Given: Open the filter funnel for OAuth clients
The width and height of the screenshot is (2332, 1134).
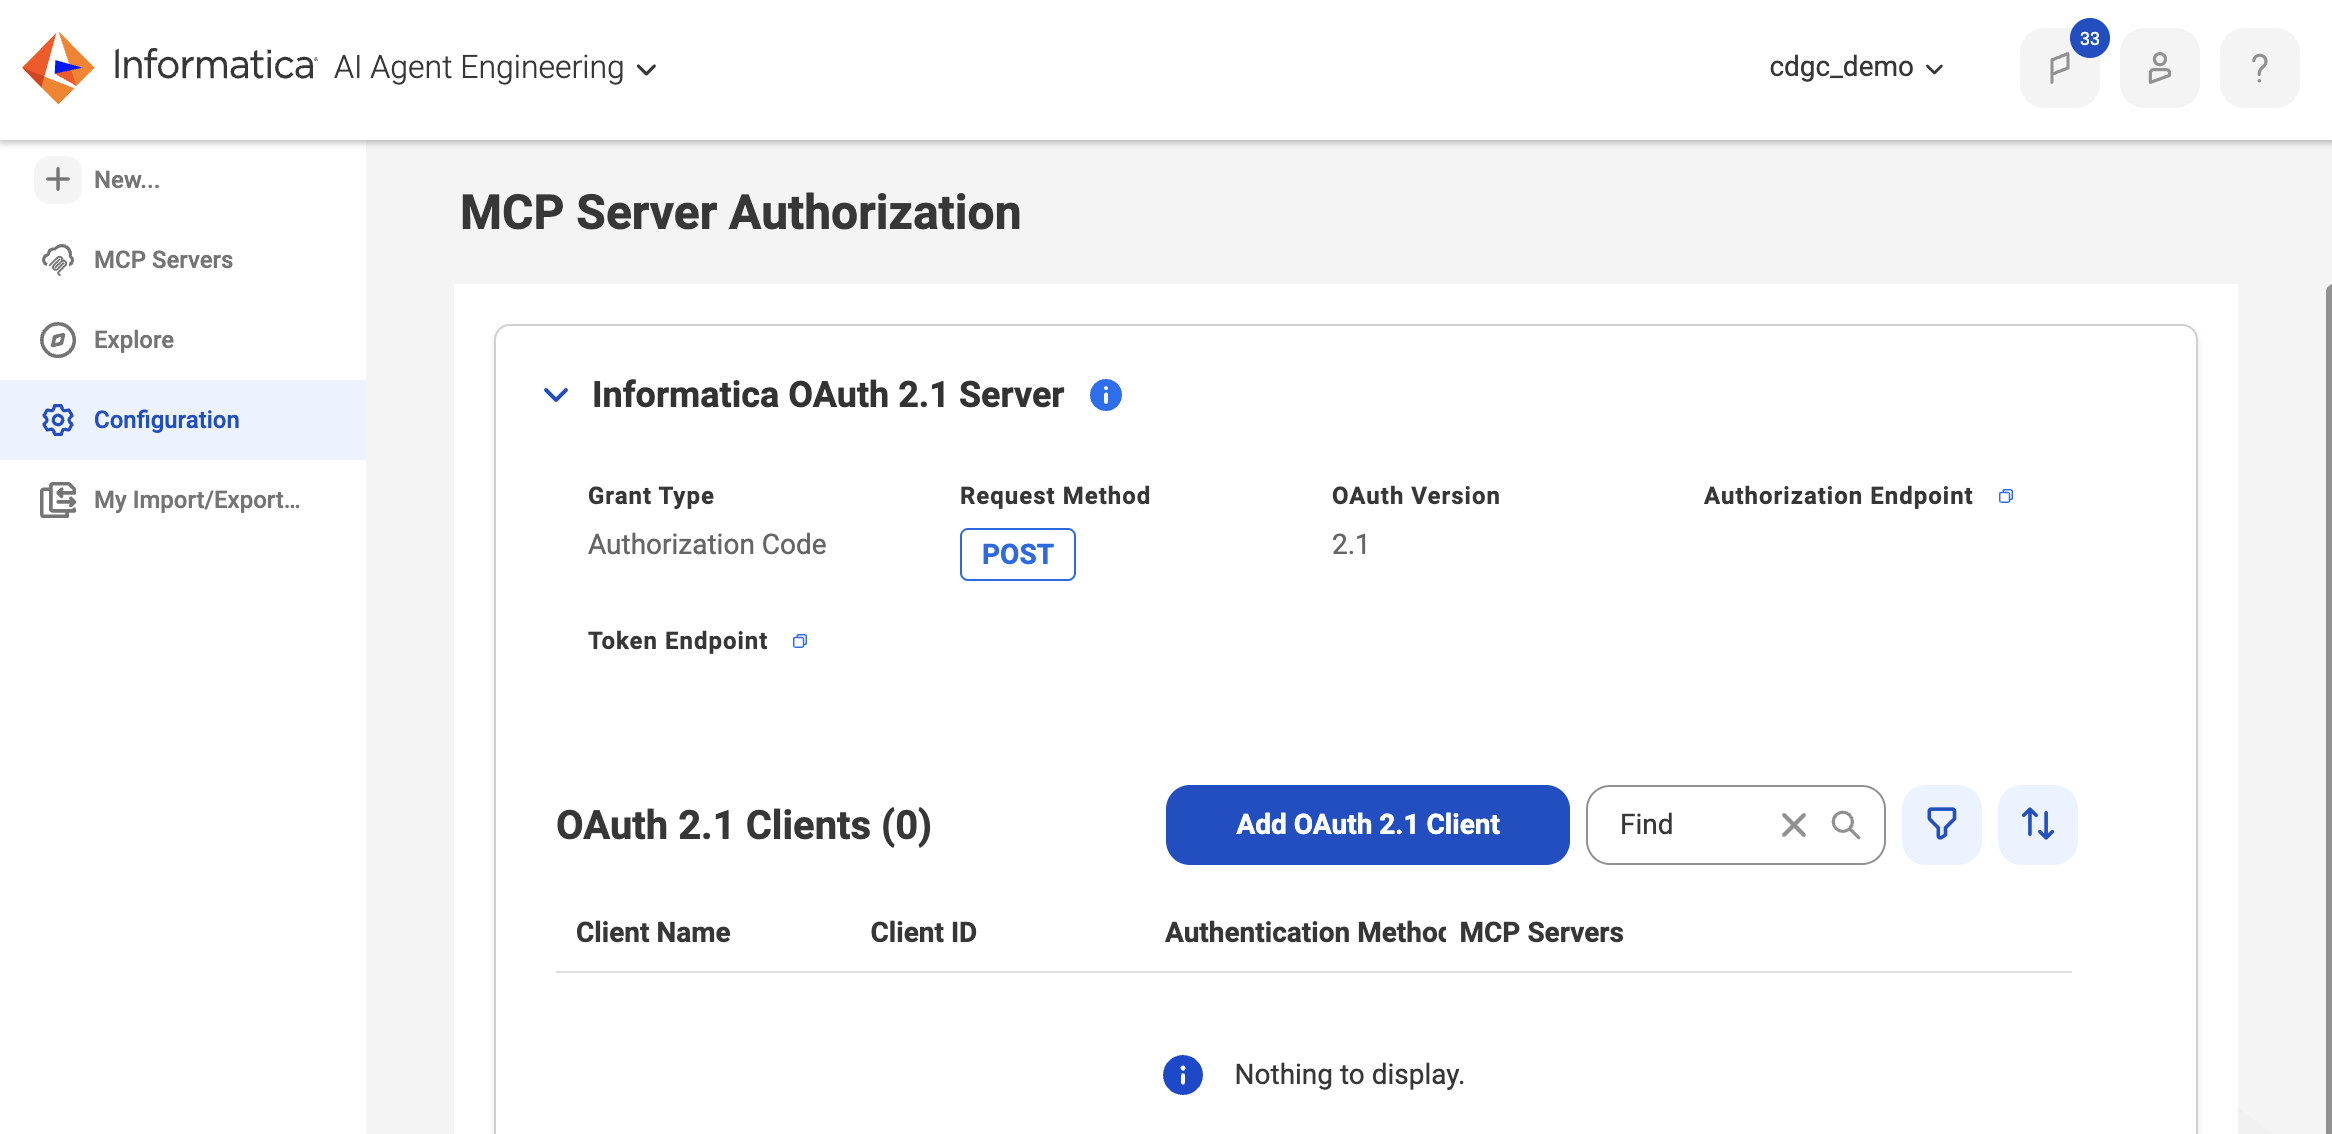Looking at the screenshot, I should coord(1941,825).
